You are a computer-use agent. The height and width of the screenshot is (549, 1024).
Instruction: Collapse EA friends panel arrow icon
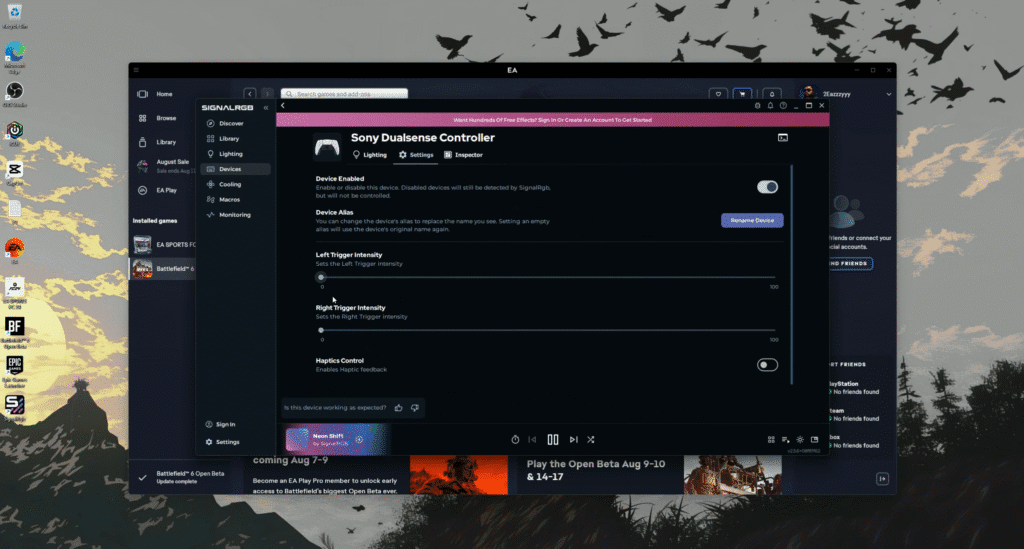882,479
